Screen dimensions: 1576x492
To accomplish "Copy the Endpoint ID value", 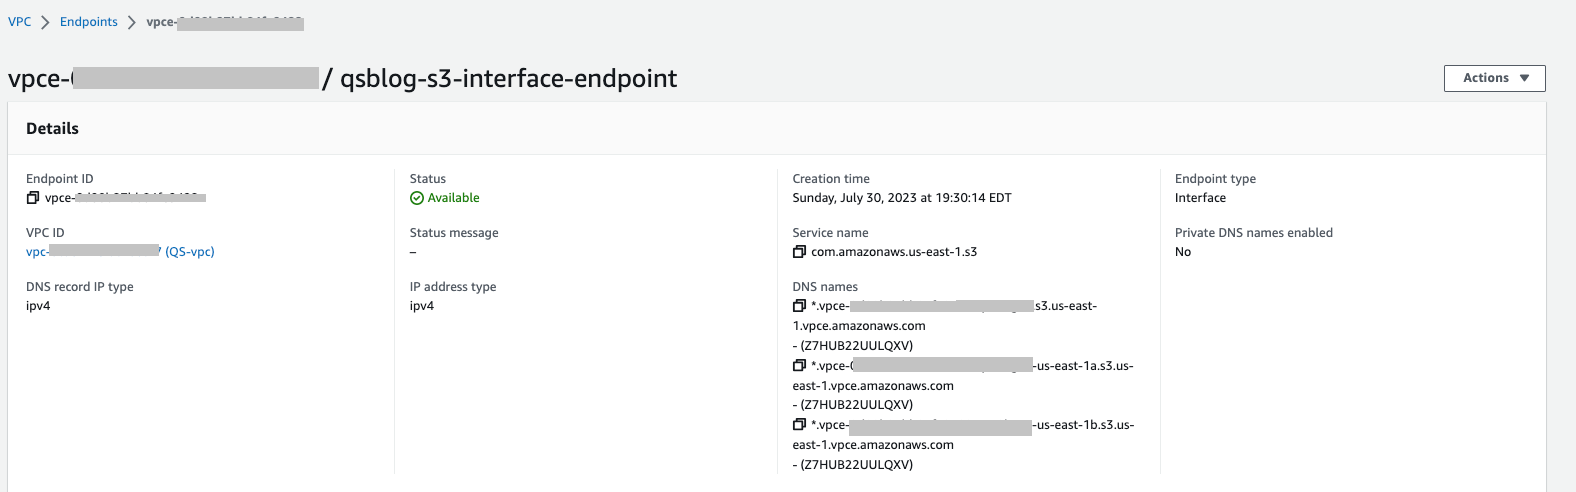I will [x=33, y=198].
